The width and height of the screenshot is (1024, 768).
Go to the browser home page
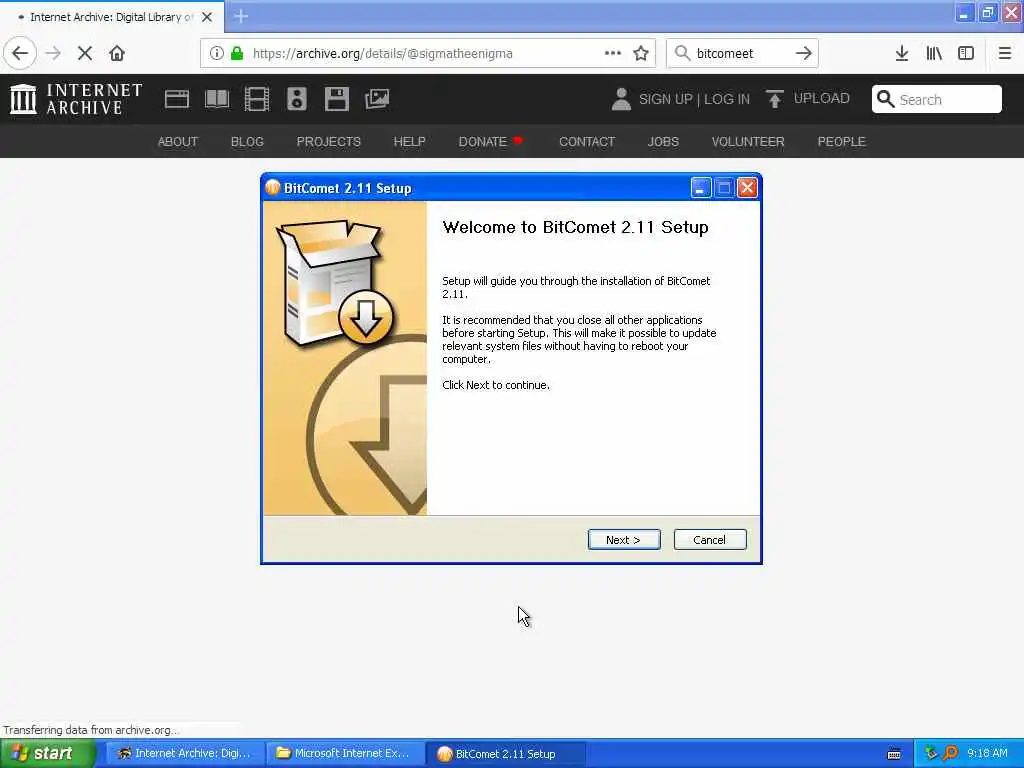click(x=117, y=54)
